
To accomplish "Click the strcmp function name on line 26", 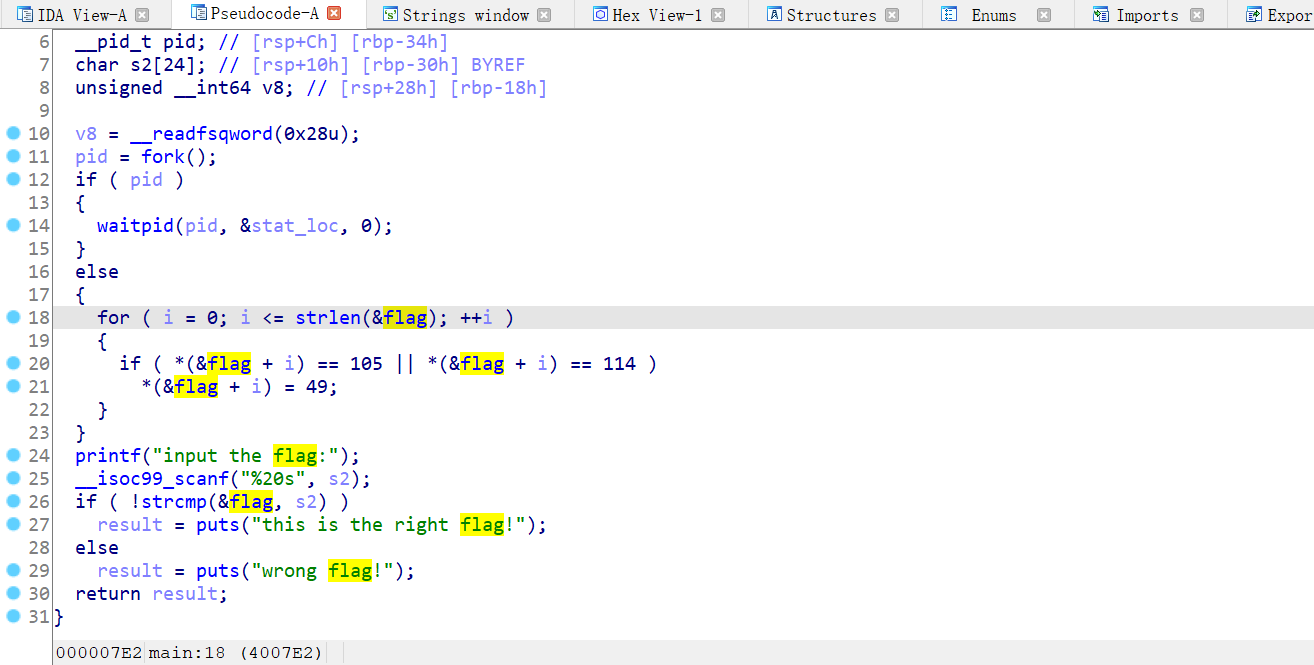I will (173, 502).
